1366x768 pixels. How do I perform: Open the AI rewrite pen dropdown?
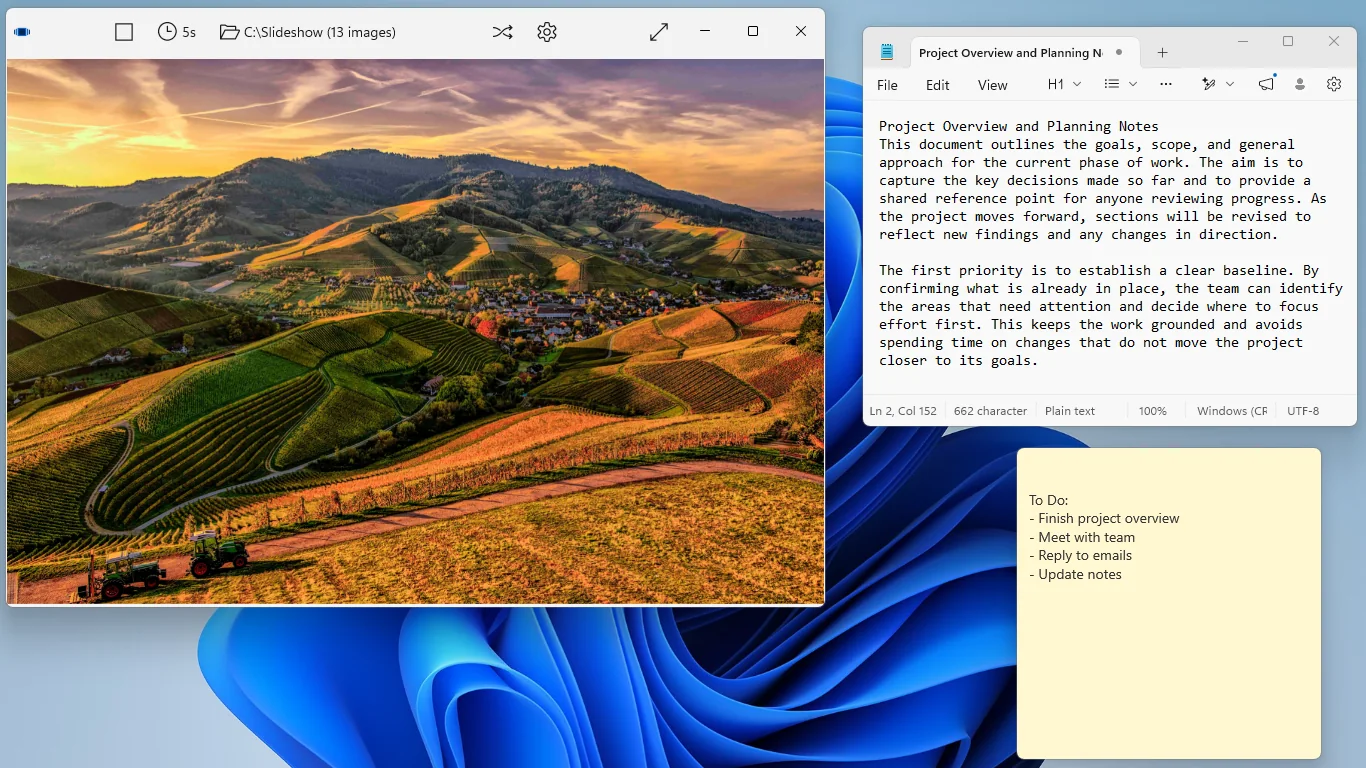(x=1218, y=84)
